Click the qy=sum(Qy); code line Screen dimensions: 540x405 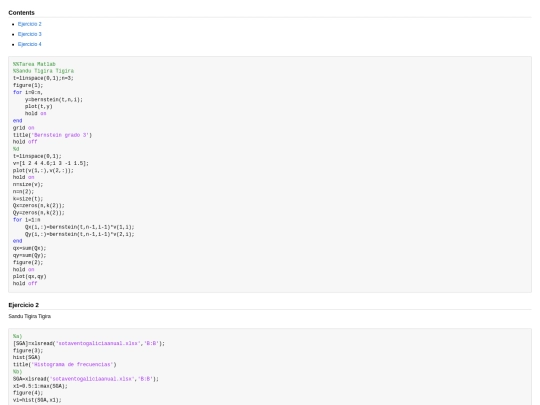pos(29,256)
